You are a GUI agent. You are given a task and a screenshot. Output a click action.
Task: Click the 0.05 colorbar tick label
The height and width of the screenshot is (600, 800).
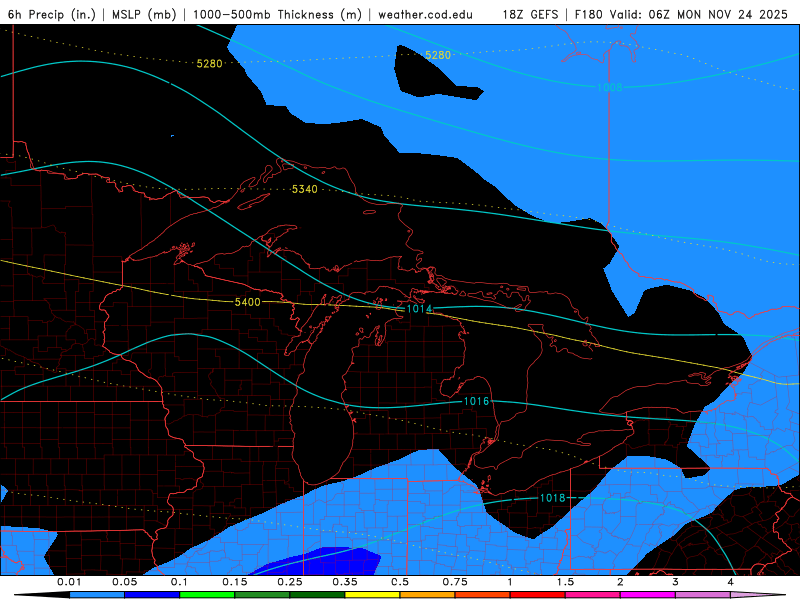[x=124, y=582]
